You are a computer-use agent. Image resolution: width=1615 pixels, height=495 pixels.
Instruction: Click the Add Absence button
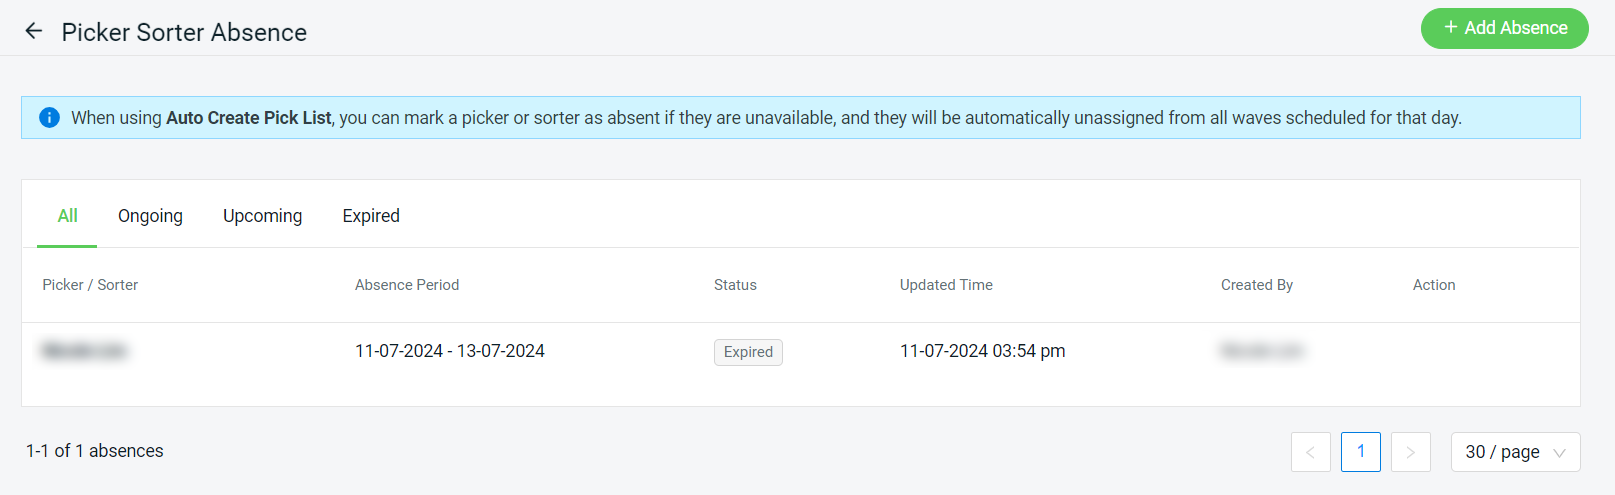1504,28
